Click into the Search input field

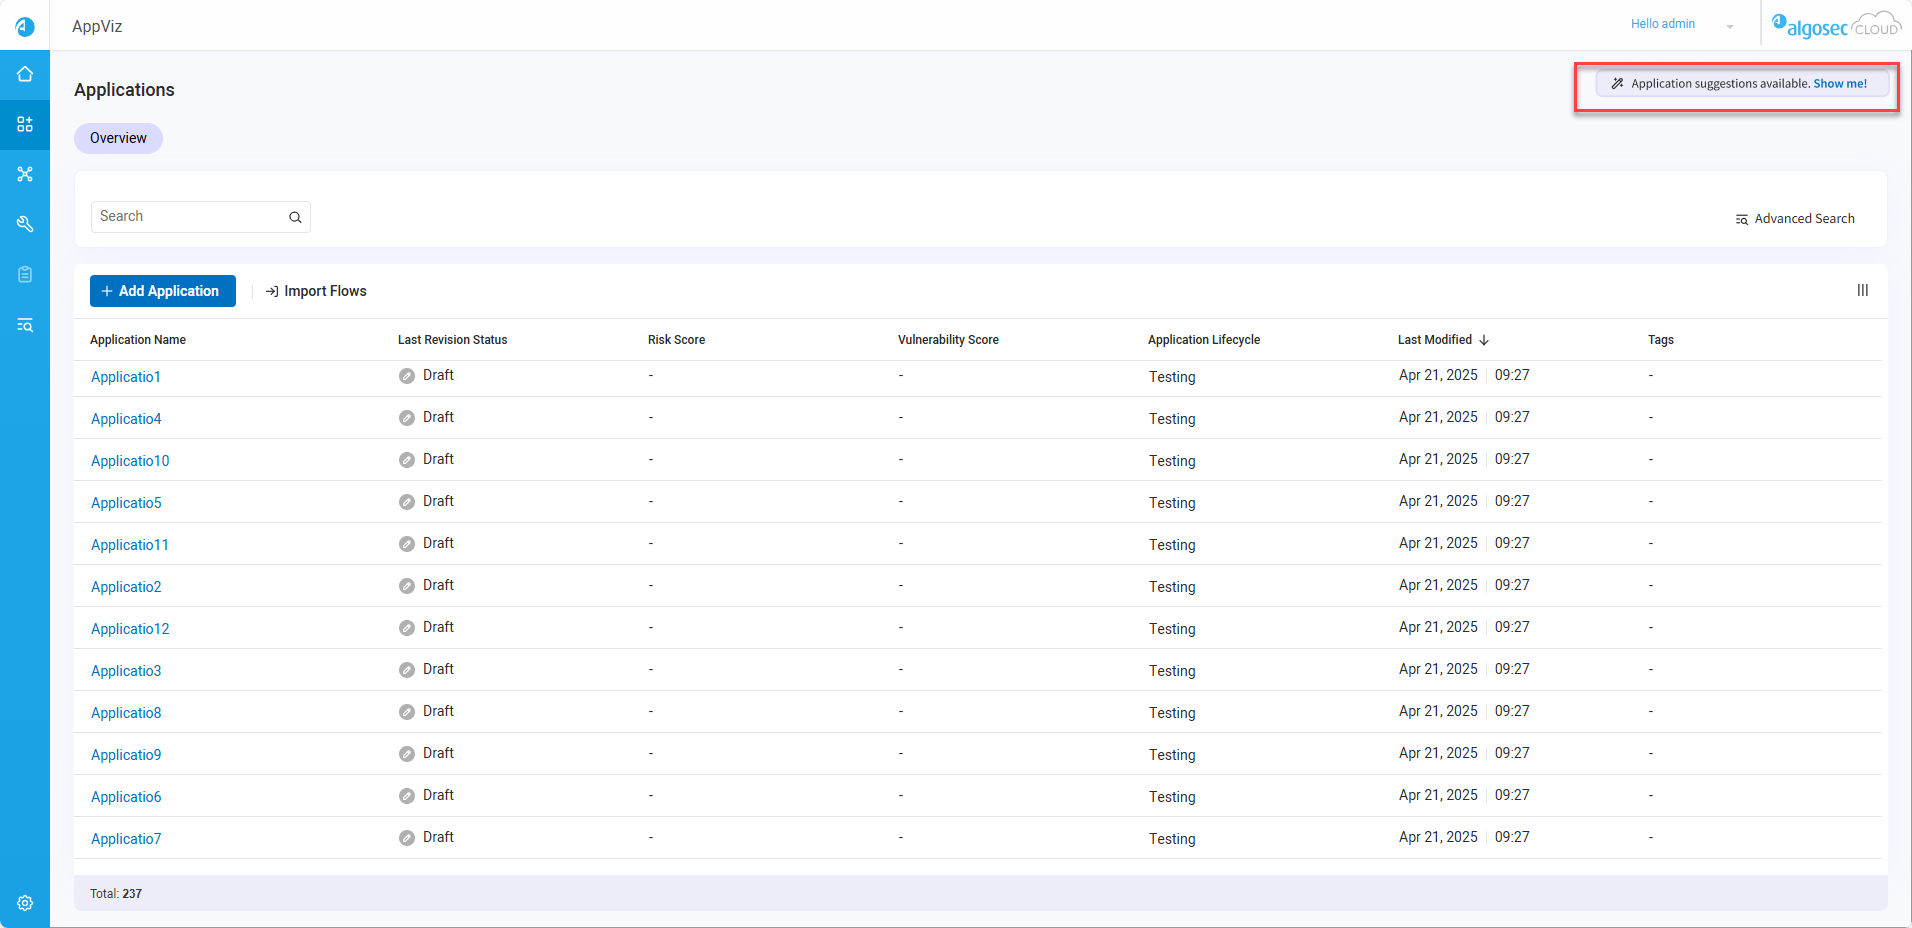190,217
